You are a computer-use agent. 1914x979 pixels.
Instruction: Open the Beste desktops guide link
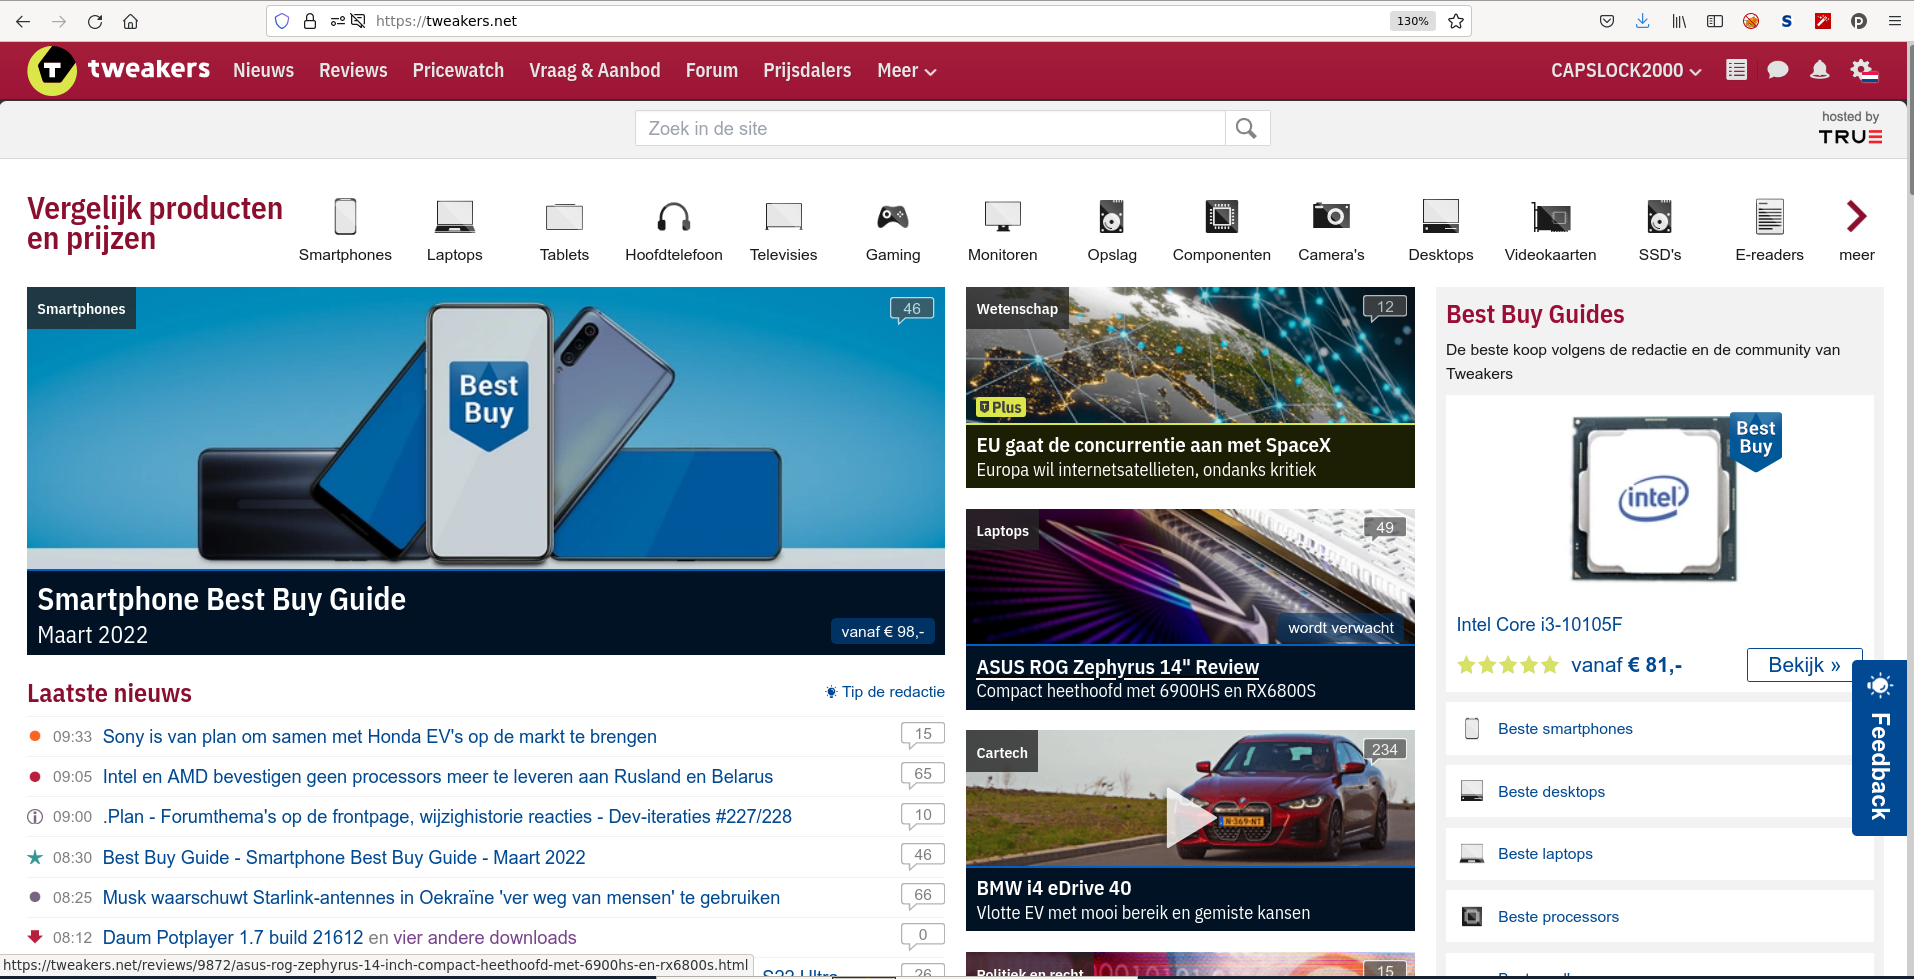click(x=1551, y=792)
